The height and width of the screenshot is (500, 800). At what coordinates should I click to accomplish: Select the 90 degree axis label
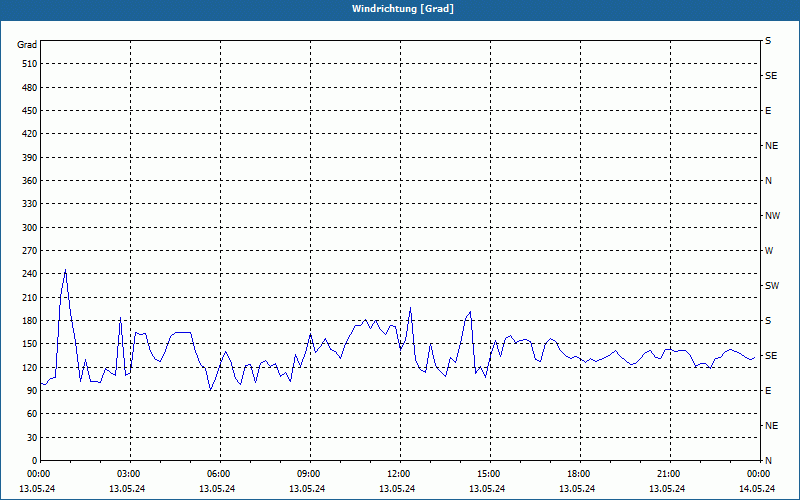[32, 391]
